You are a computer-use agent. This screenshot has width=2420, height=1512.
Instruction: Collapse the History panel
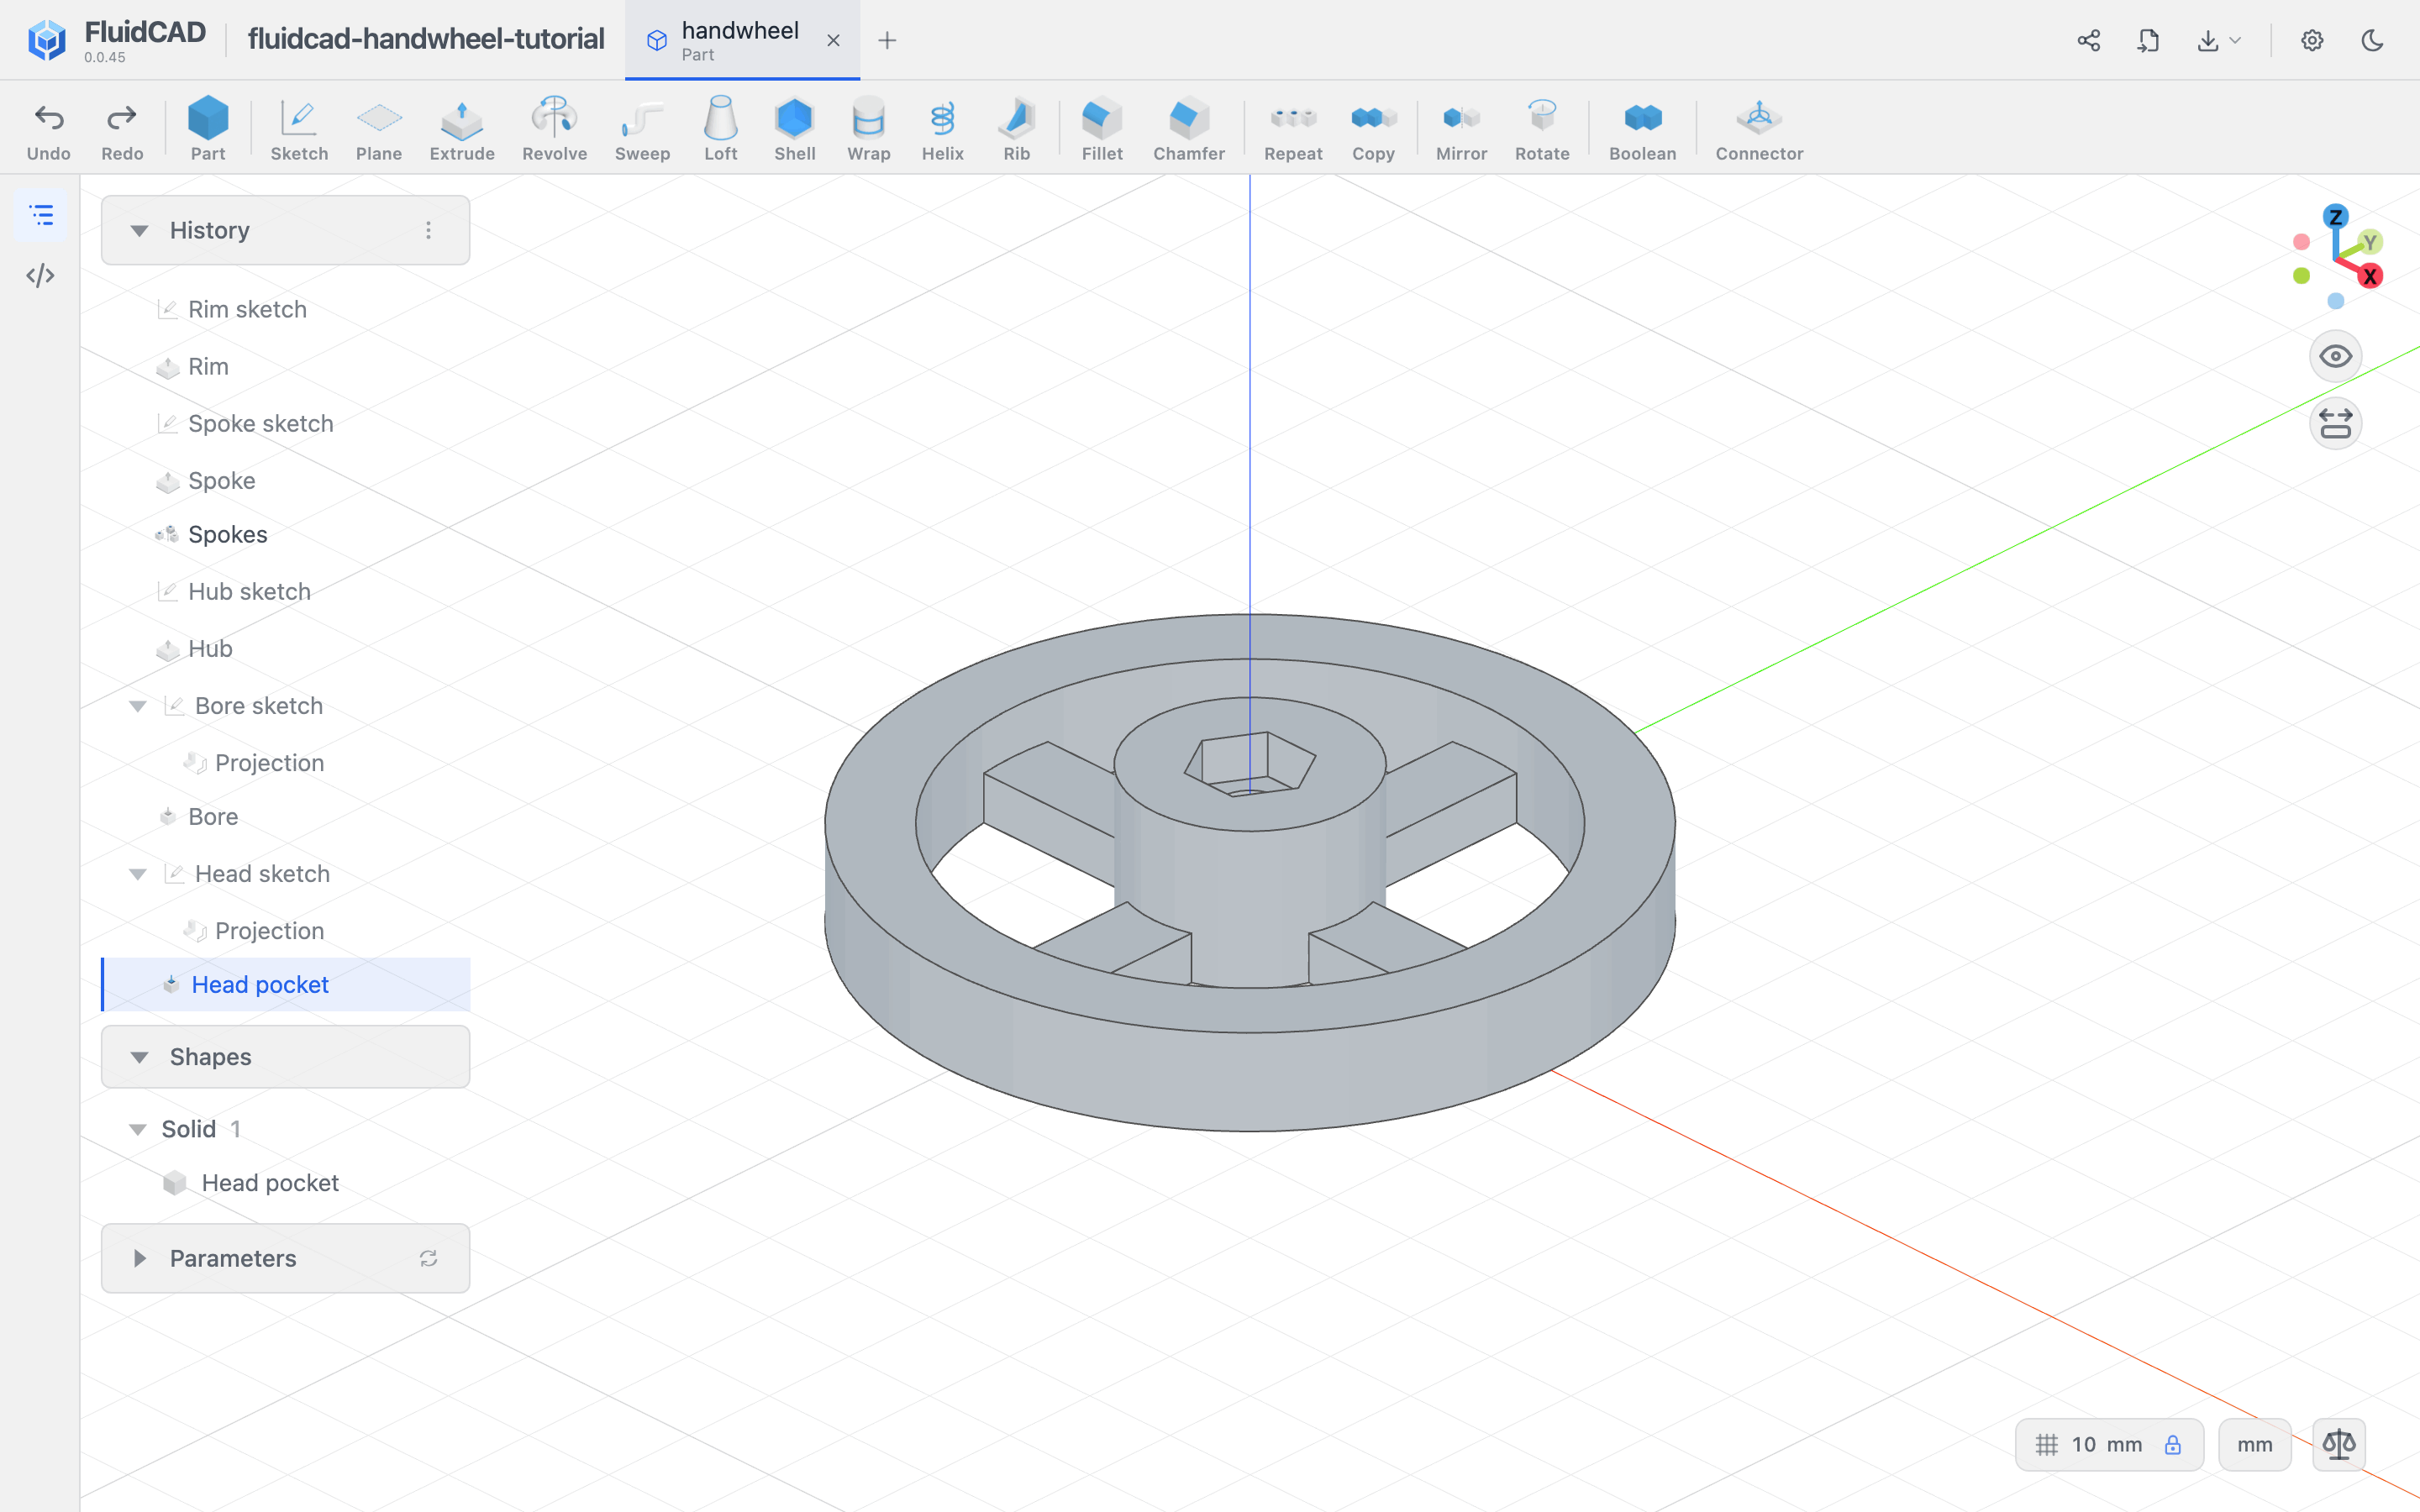click(139, 231)
